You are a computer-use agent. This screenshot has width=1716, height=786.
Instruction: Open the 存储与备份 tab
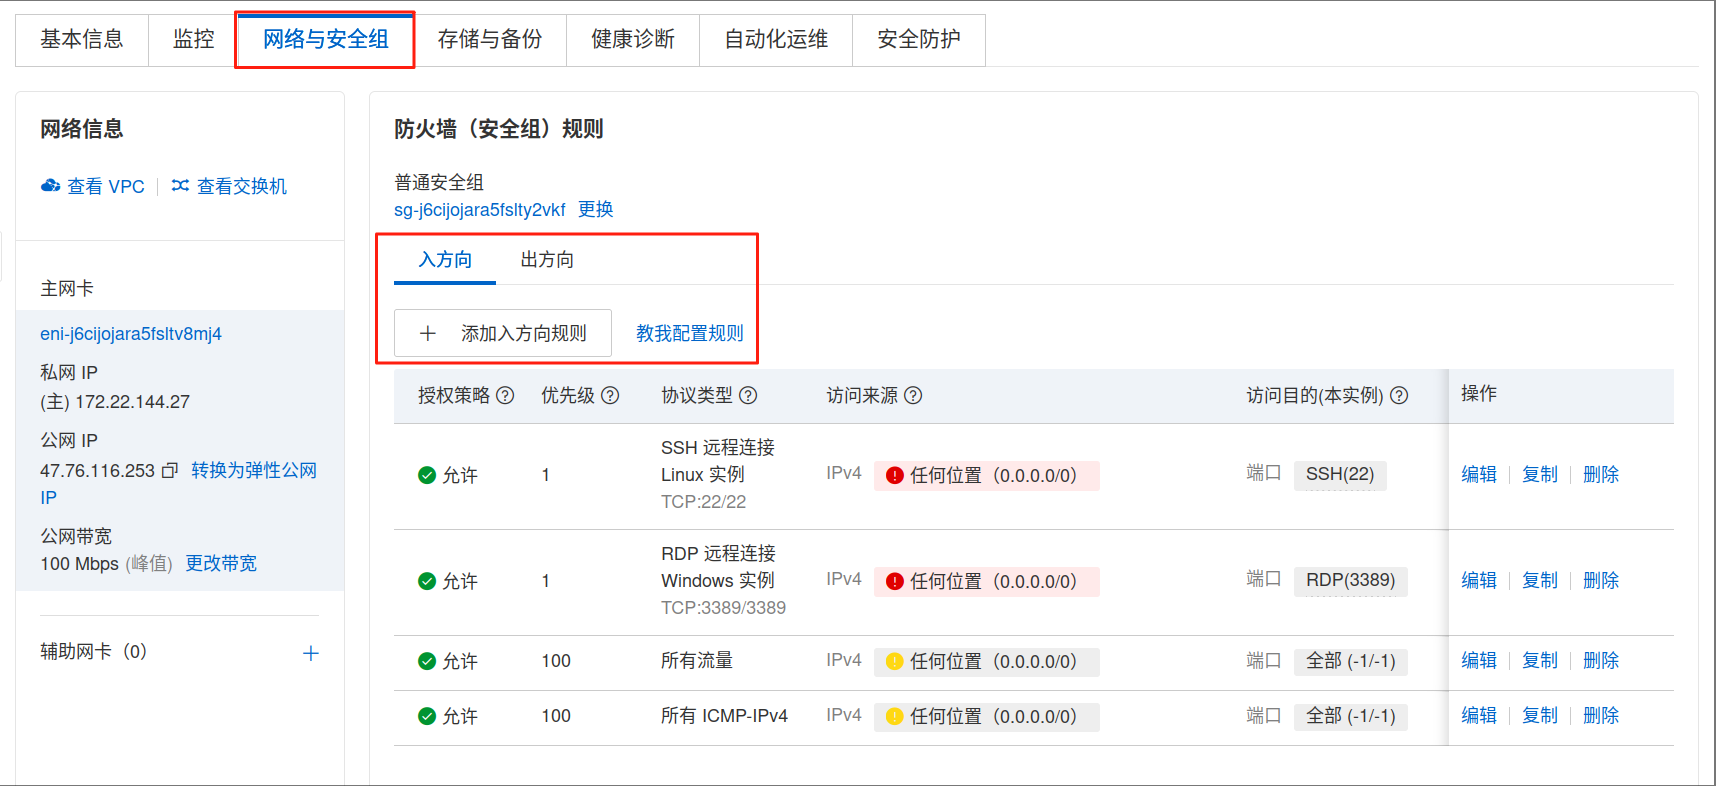click(490, 39)
